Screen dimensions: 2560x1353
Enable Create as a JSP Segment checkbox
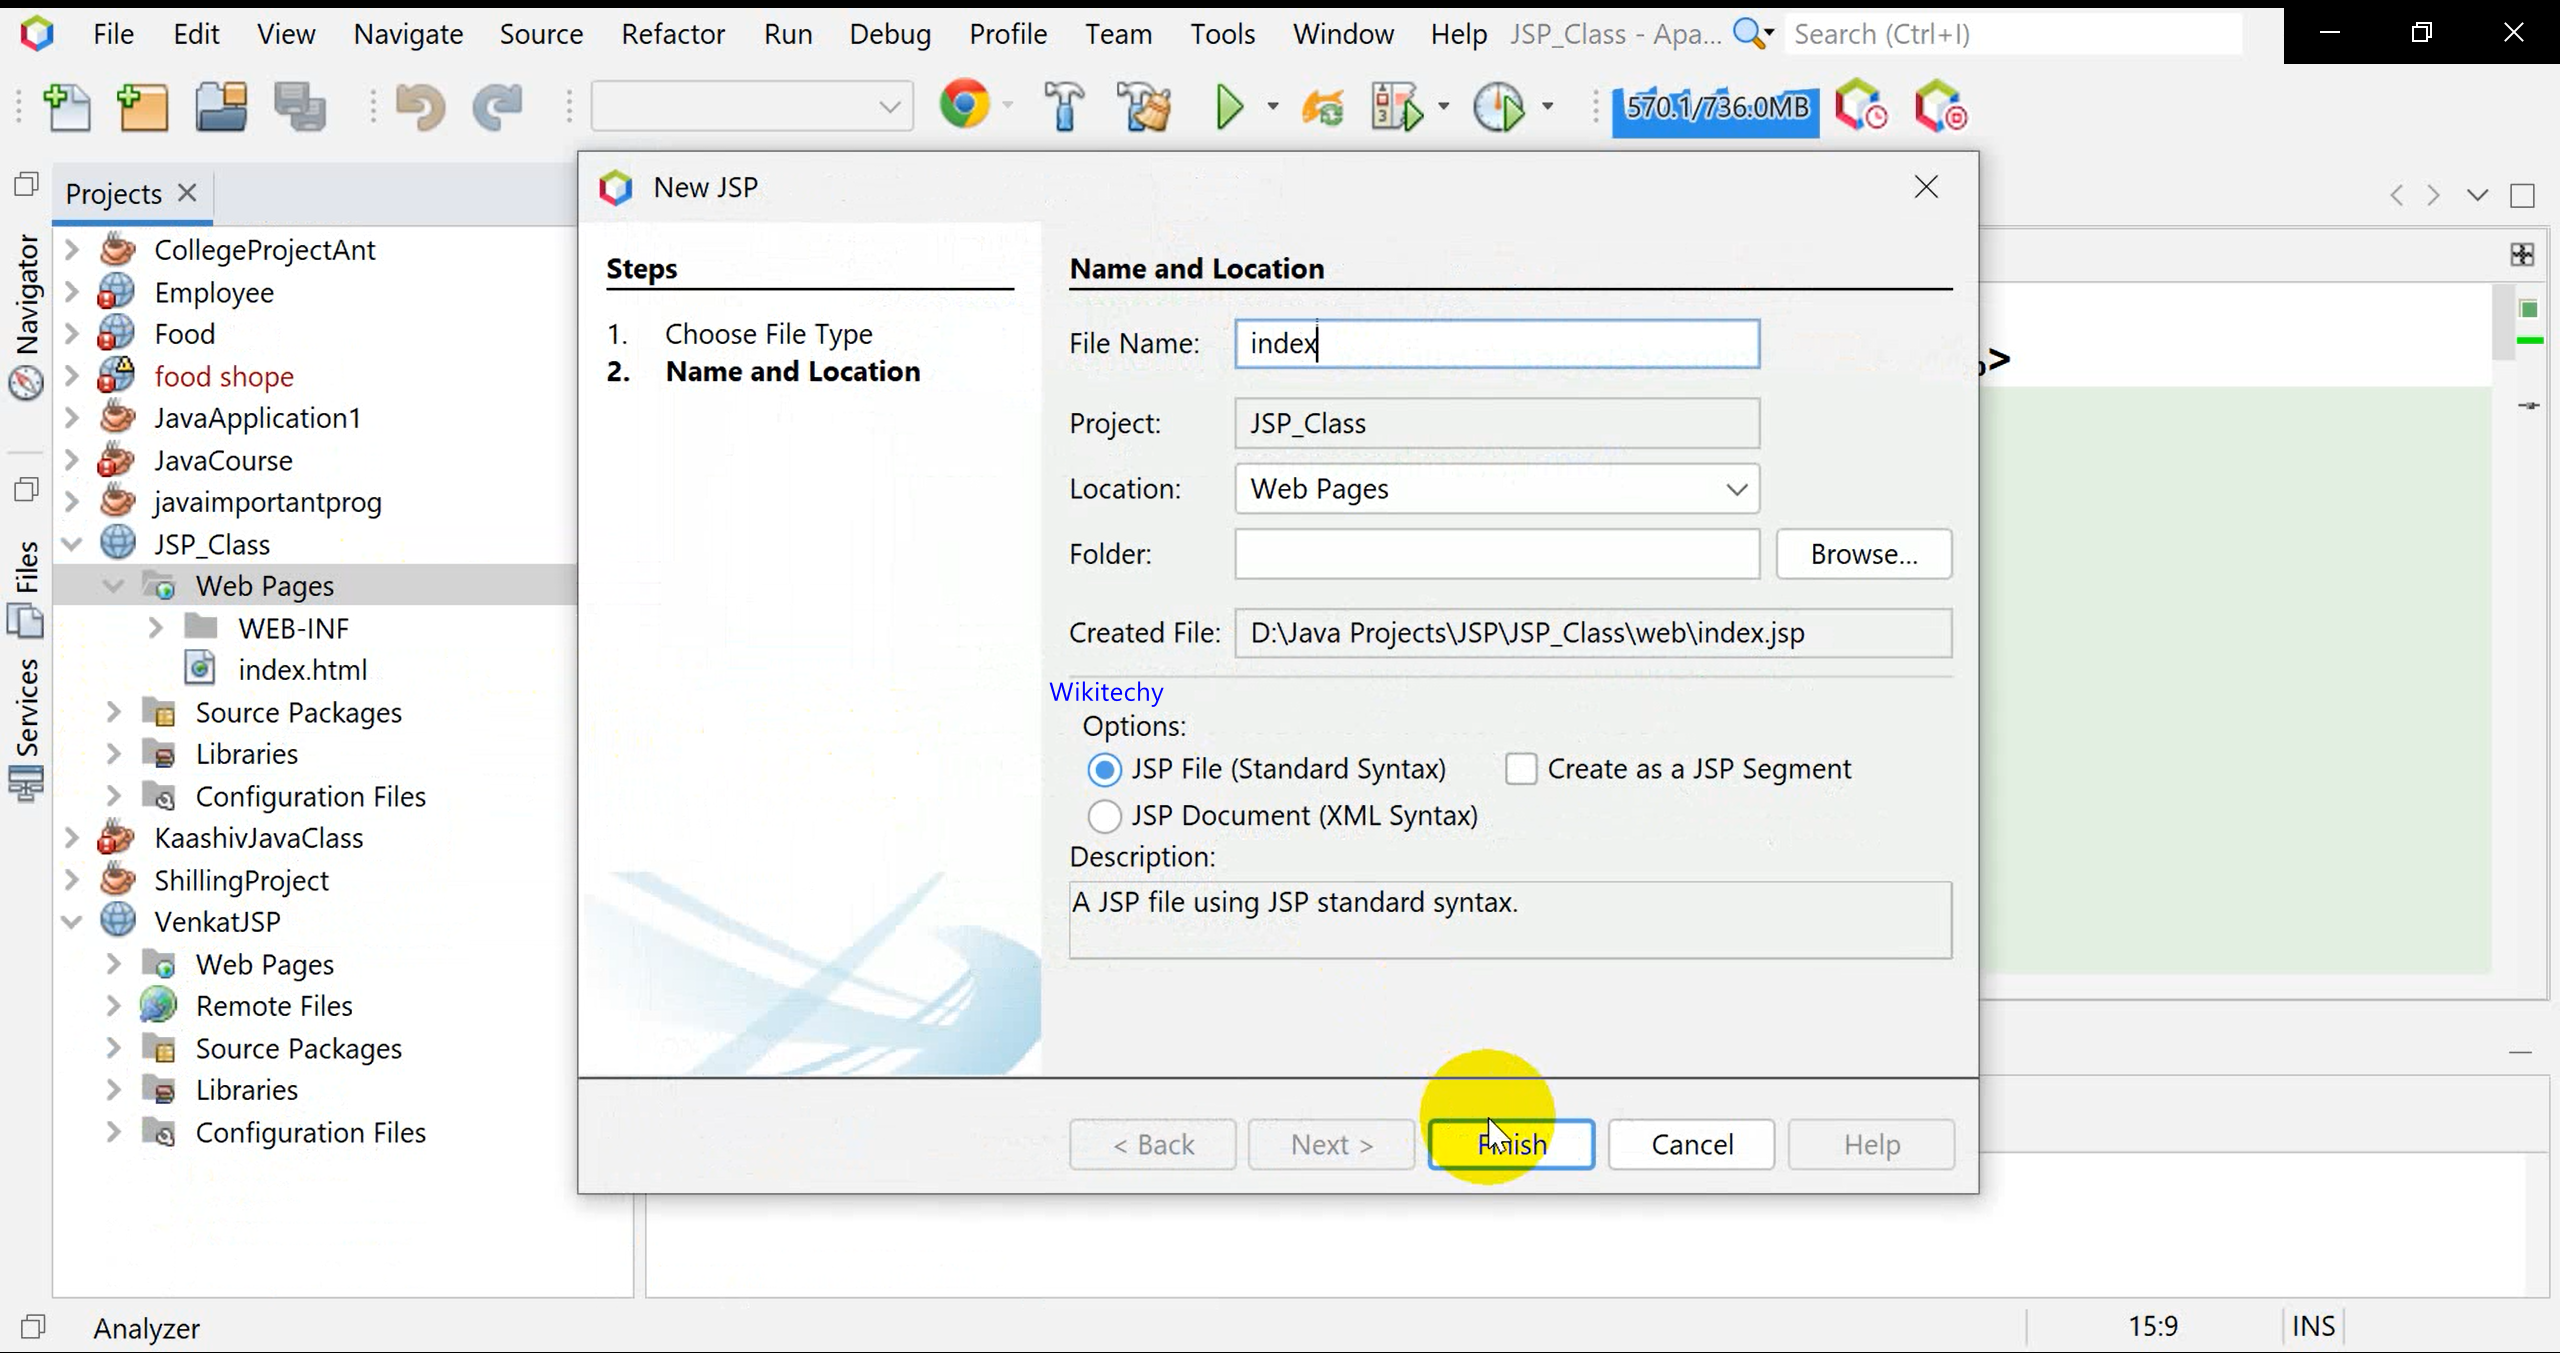pyautogui.click(x=1521, y=769)
